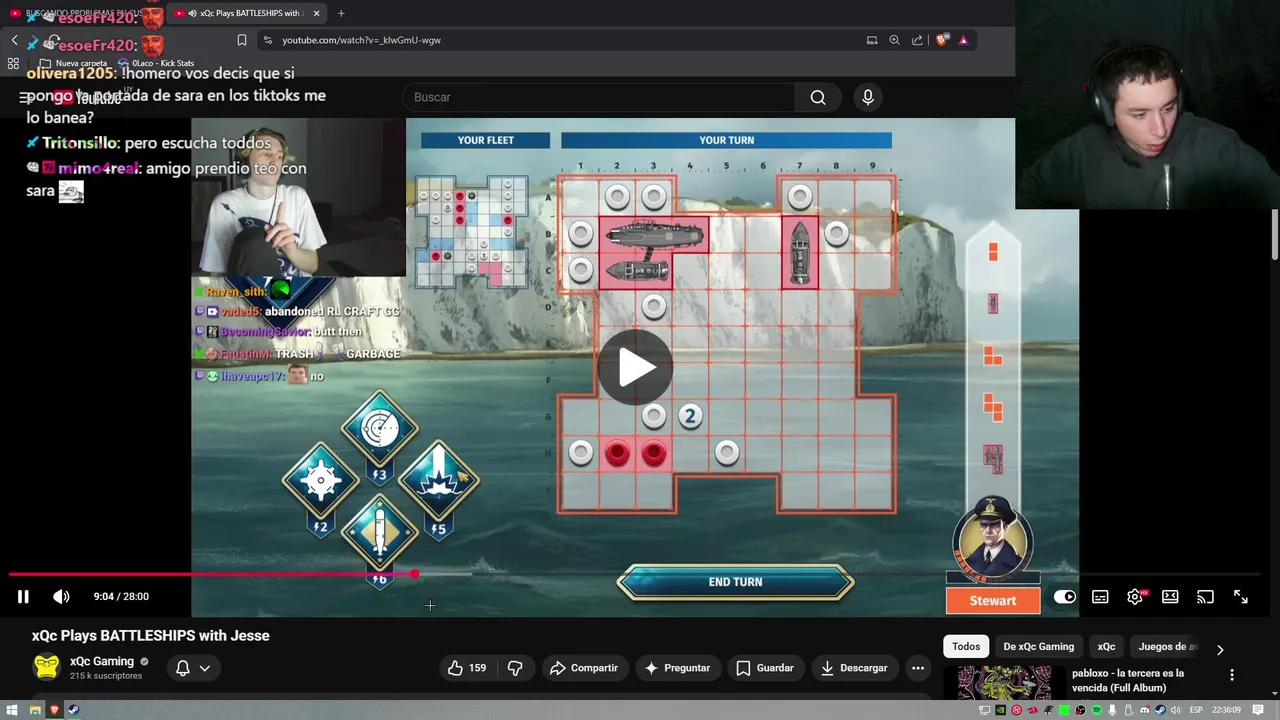Click the browser apps grid icon
Screen dimensions: 1280x720
click(13, 63)
